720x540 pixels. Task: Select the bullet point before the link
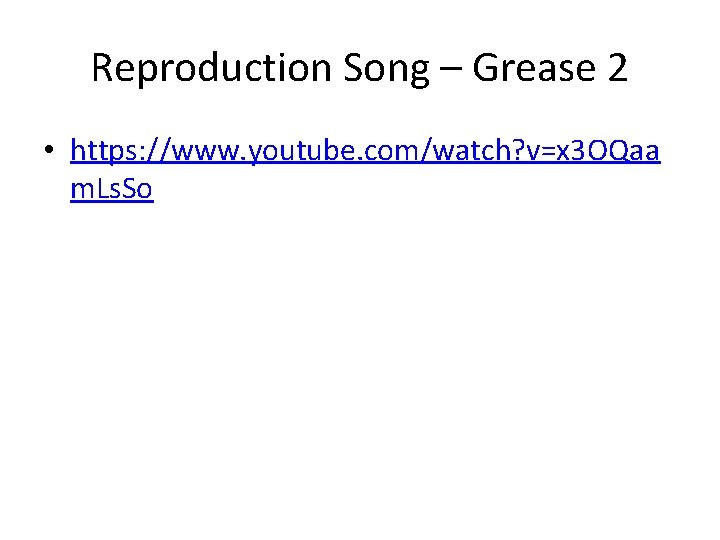(x=48, y=152)
